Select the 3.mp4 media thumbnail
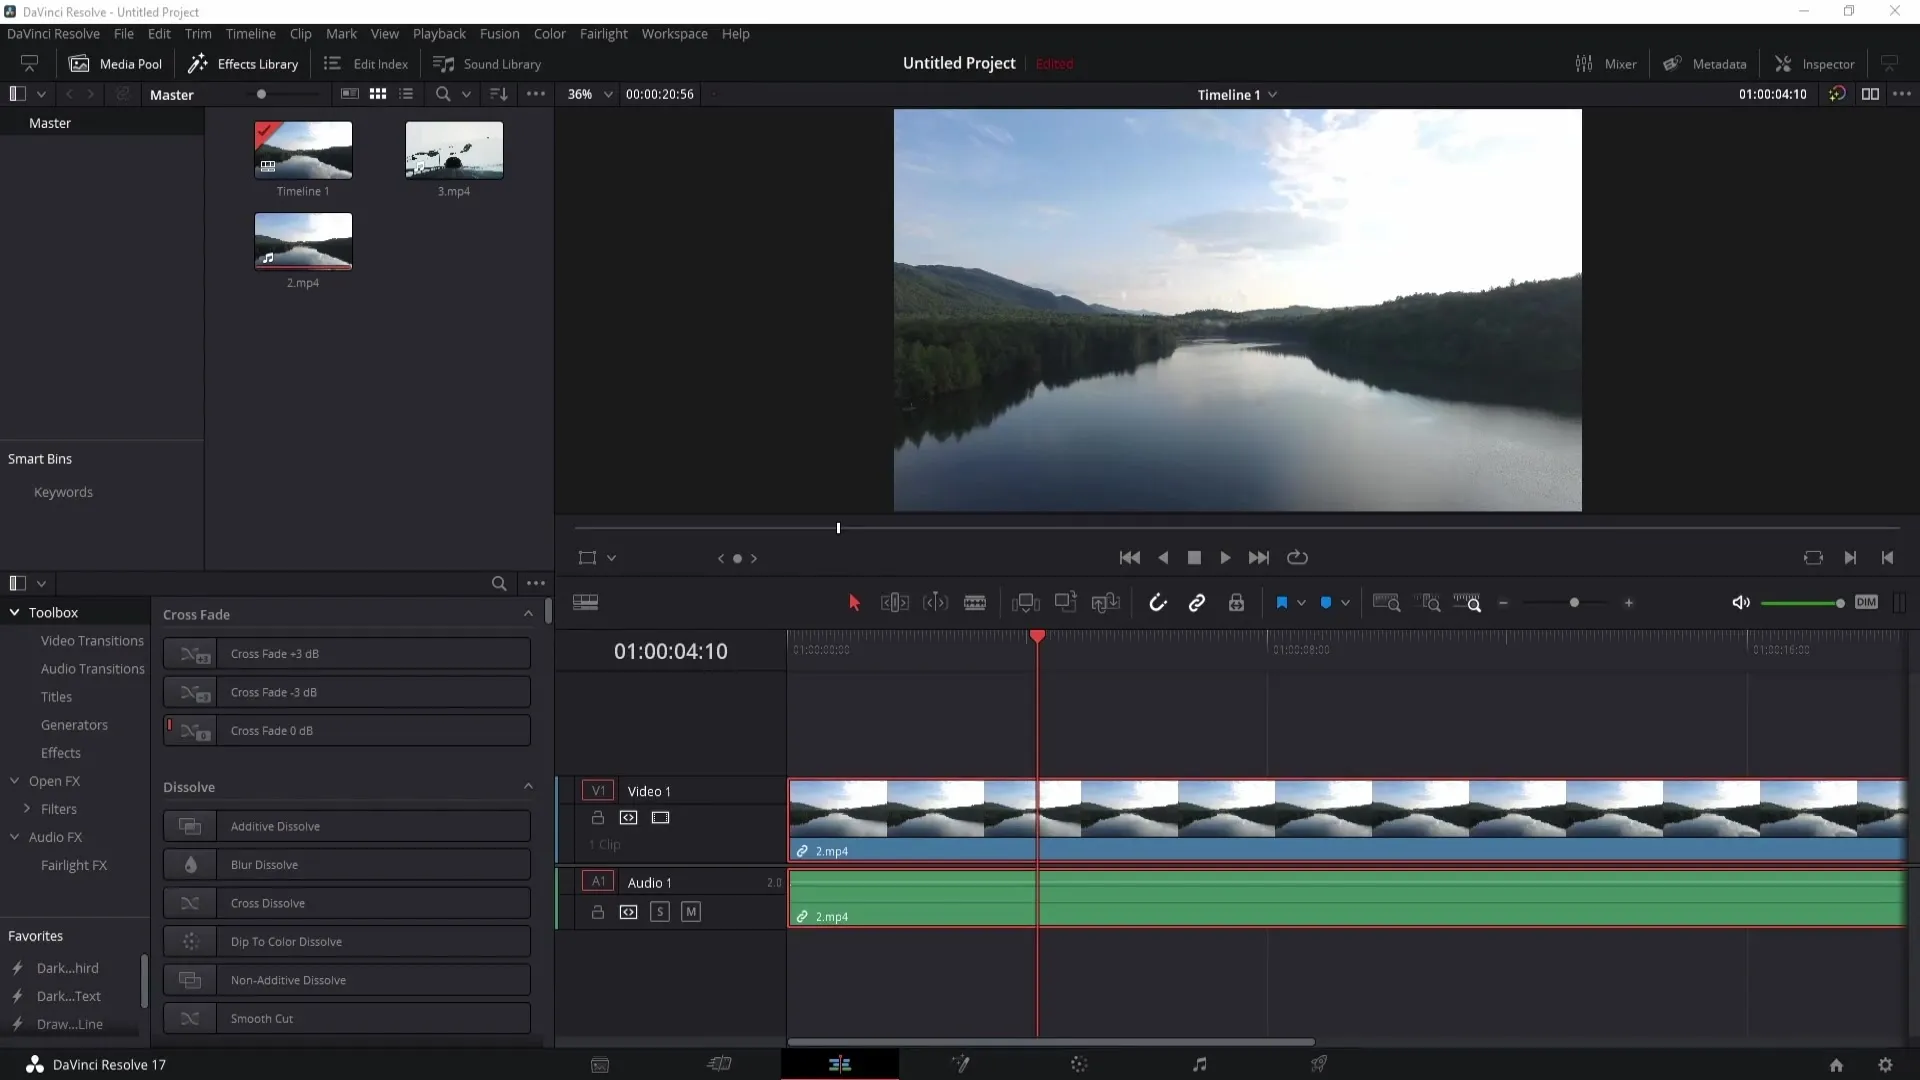Image resolution: width=1920 pixels, height=1080 pixels. pyautogui.click(x=454, y=150)
